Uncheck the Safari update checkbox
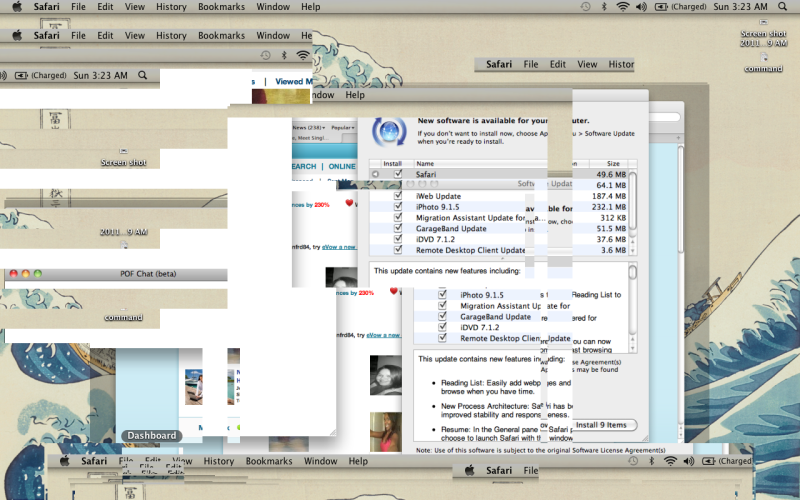The height and width of the screenshot is (500, 800). click(x=398, y=174)
